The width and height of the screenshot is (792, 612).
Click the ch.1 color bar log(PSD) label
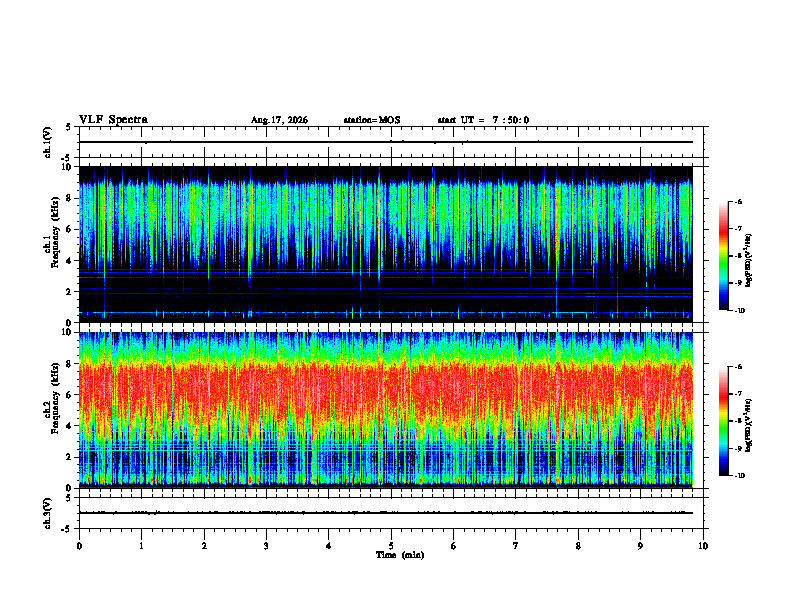(x=749, y=261)
